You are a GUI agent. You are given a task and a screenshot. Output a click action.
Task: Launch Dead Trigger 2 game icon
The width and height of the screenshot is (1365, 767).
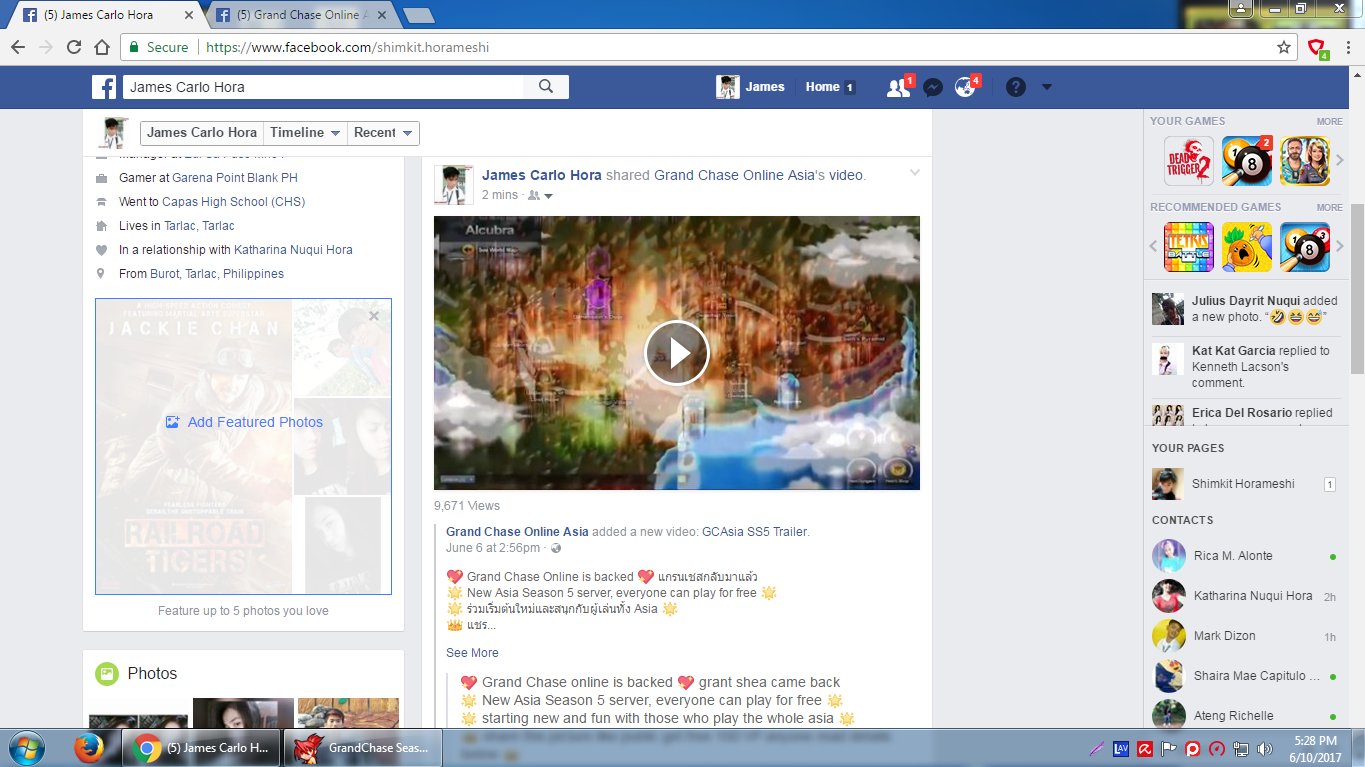tap(1189, 161)
